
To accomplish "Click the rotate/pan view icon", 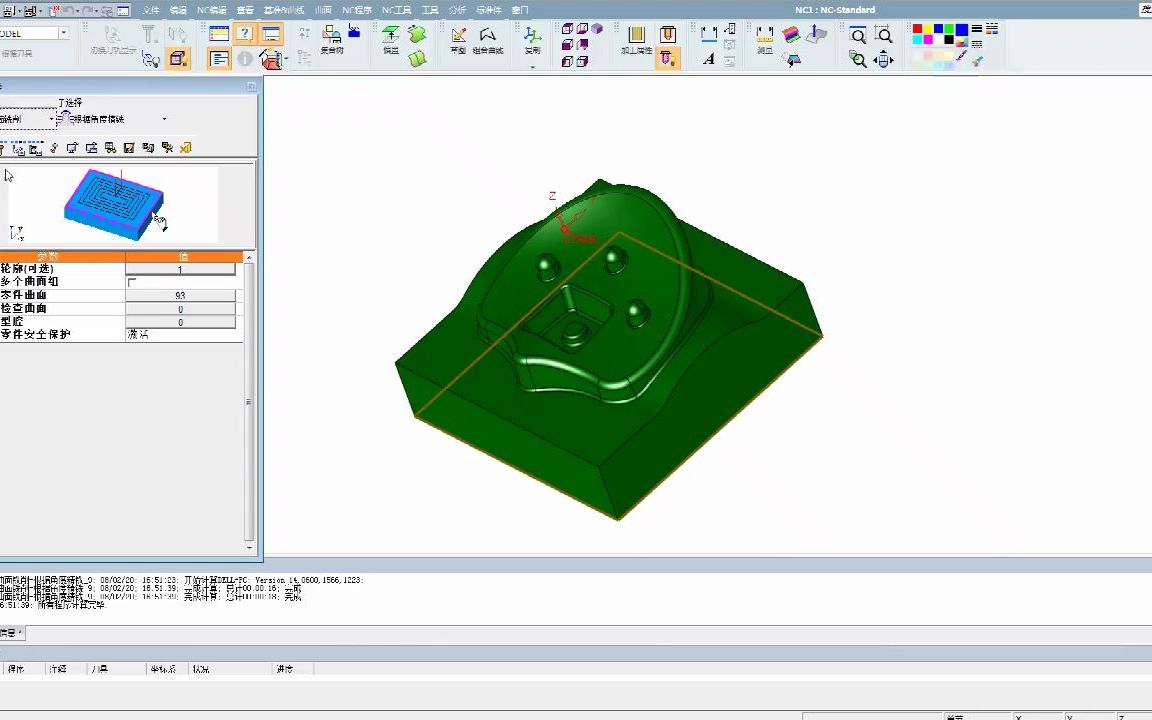I will pyautogui.click(x=883, y=59).
